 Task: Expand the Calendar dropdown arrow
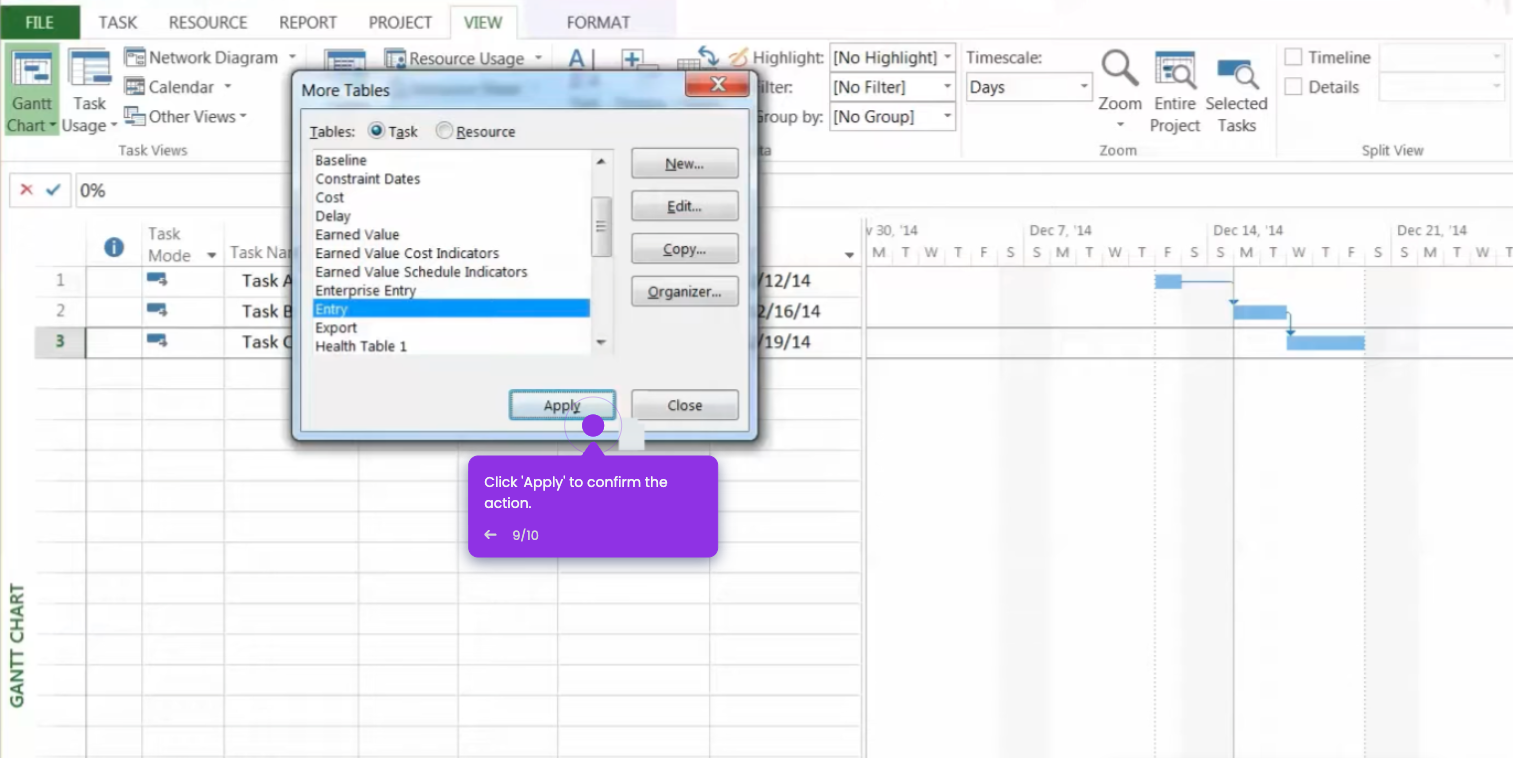coord(227,87)
